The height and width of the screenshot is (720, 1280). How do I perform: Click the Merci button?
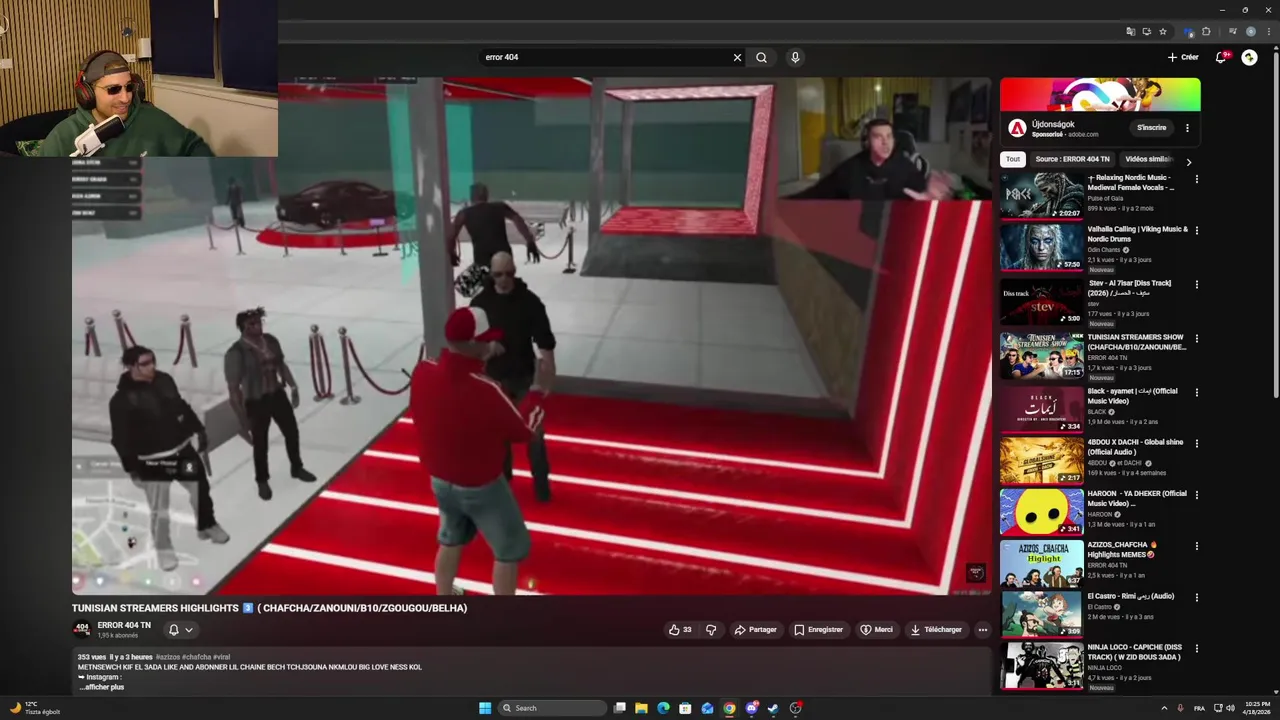876,630
